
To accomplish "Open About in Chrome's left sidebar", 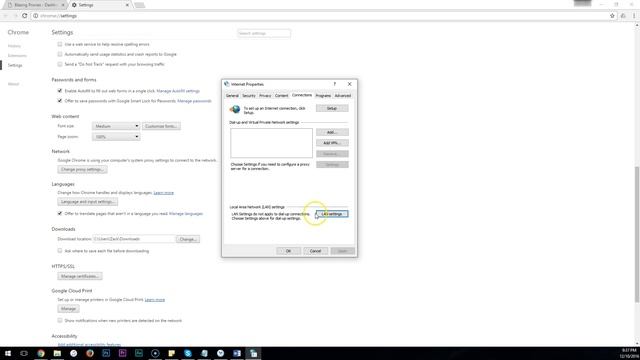I will 13,84.
